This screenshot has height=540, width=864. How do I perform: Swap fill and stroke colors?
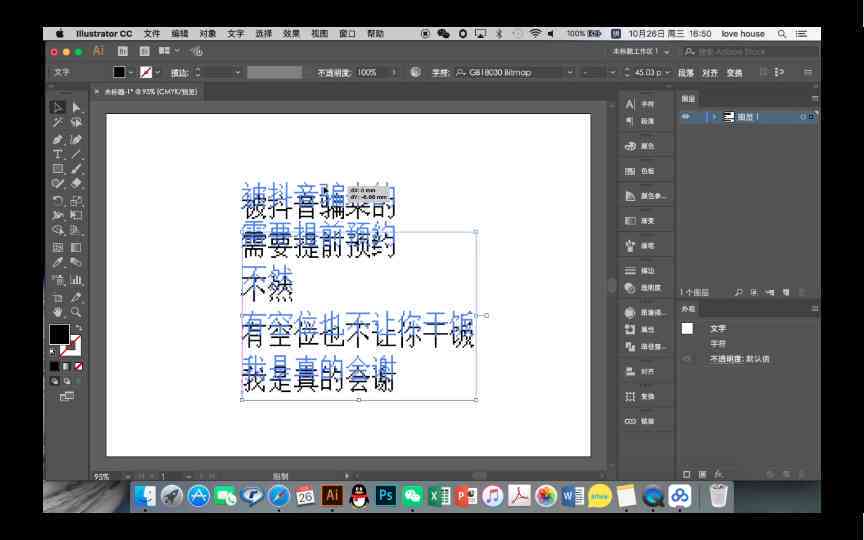(78, 327)
